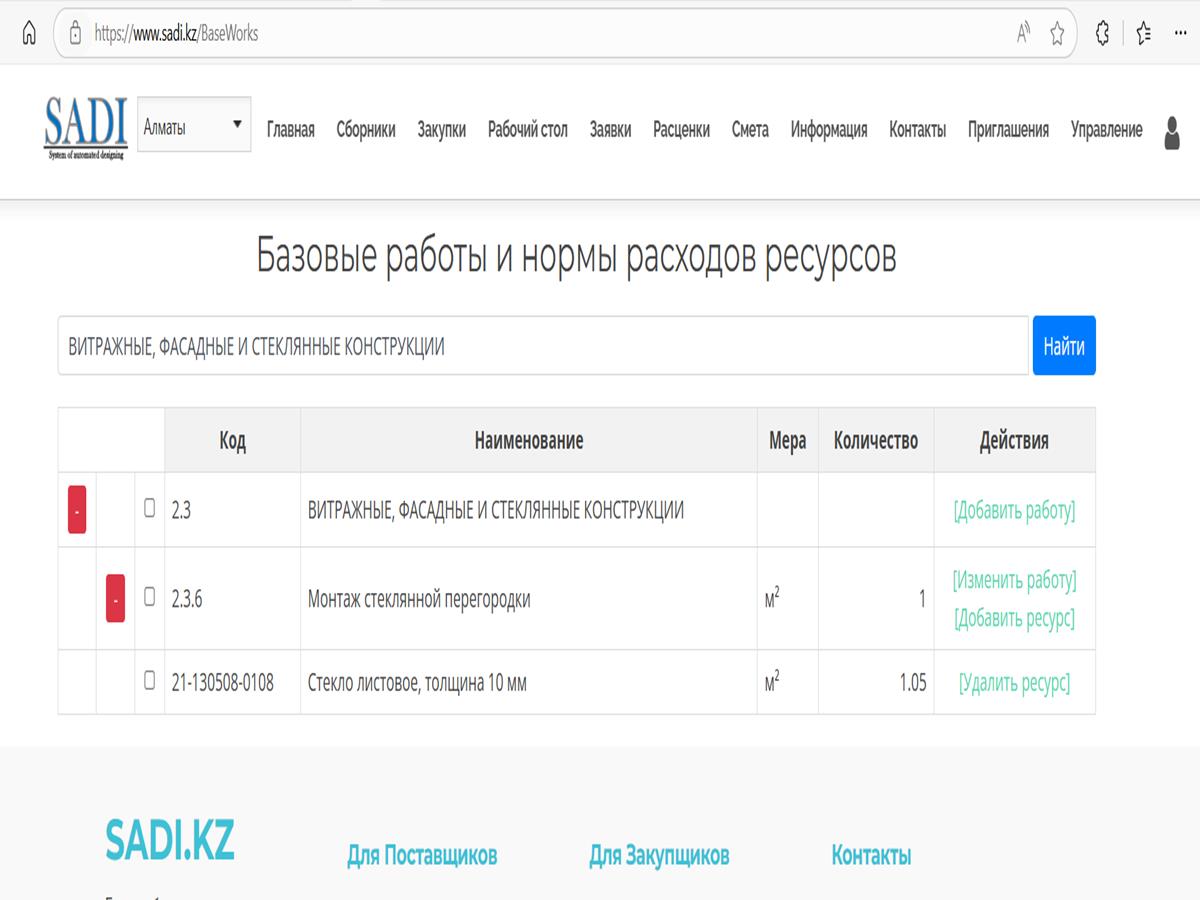The width and height of the screenshot is (1200, 900).
Task: Click the SADI logo
Action: (x=86, y=128)
